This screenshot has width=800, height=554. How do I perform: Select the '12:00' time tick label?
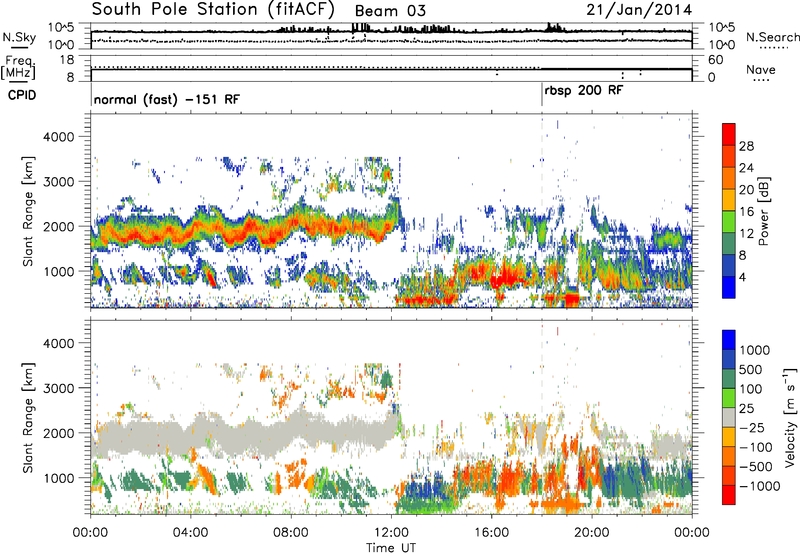pyautogui.click(x=391, y=533)
